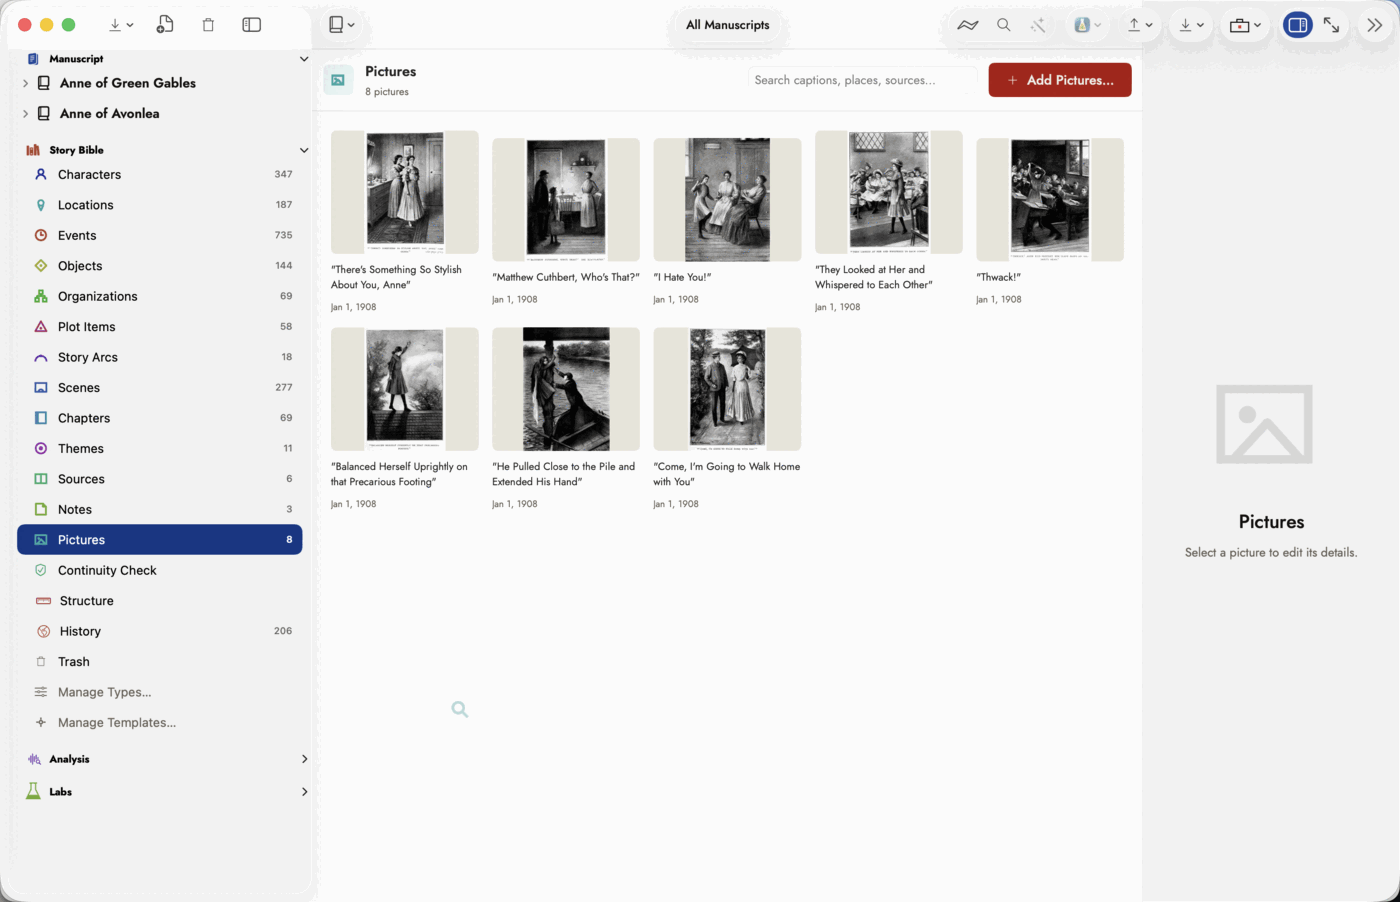
Task: Expand the Labs section
Action: [x=304, y=792]
